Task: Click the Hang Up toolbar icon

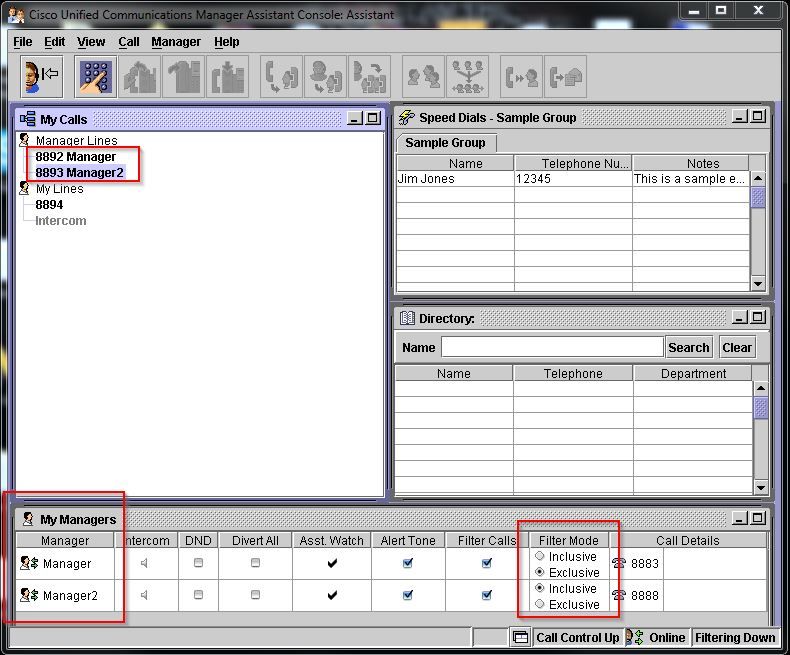Action: tap(183, 77)
